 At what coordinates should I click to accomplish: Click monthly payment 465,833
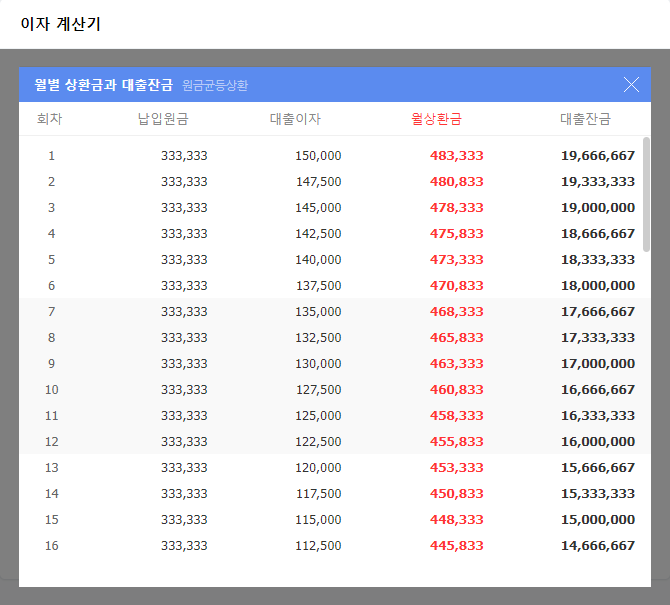click(x=456, y=338)
